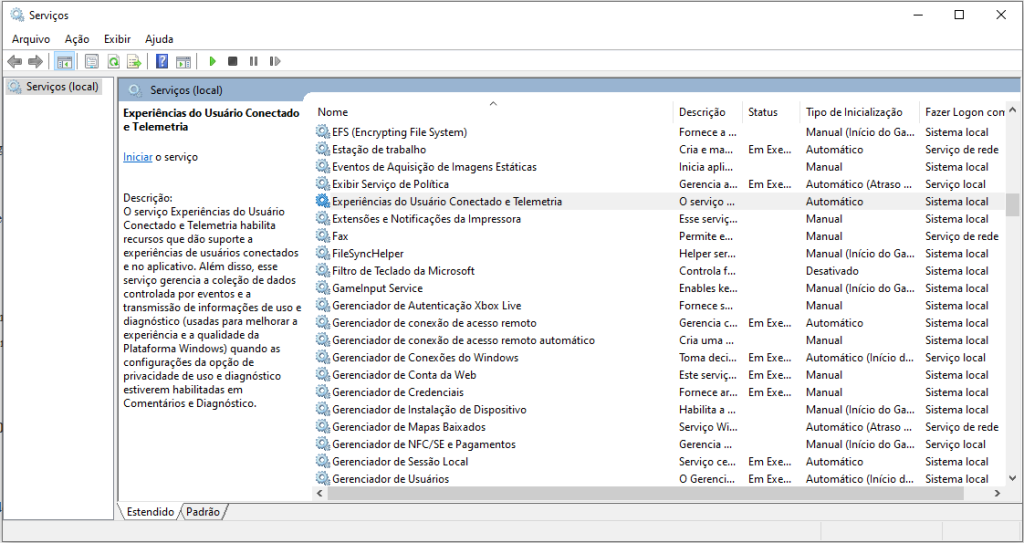Click gear icon of Estação de trabalho
1024x543 pixels.
(323, 150)
